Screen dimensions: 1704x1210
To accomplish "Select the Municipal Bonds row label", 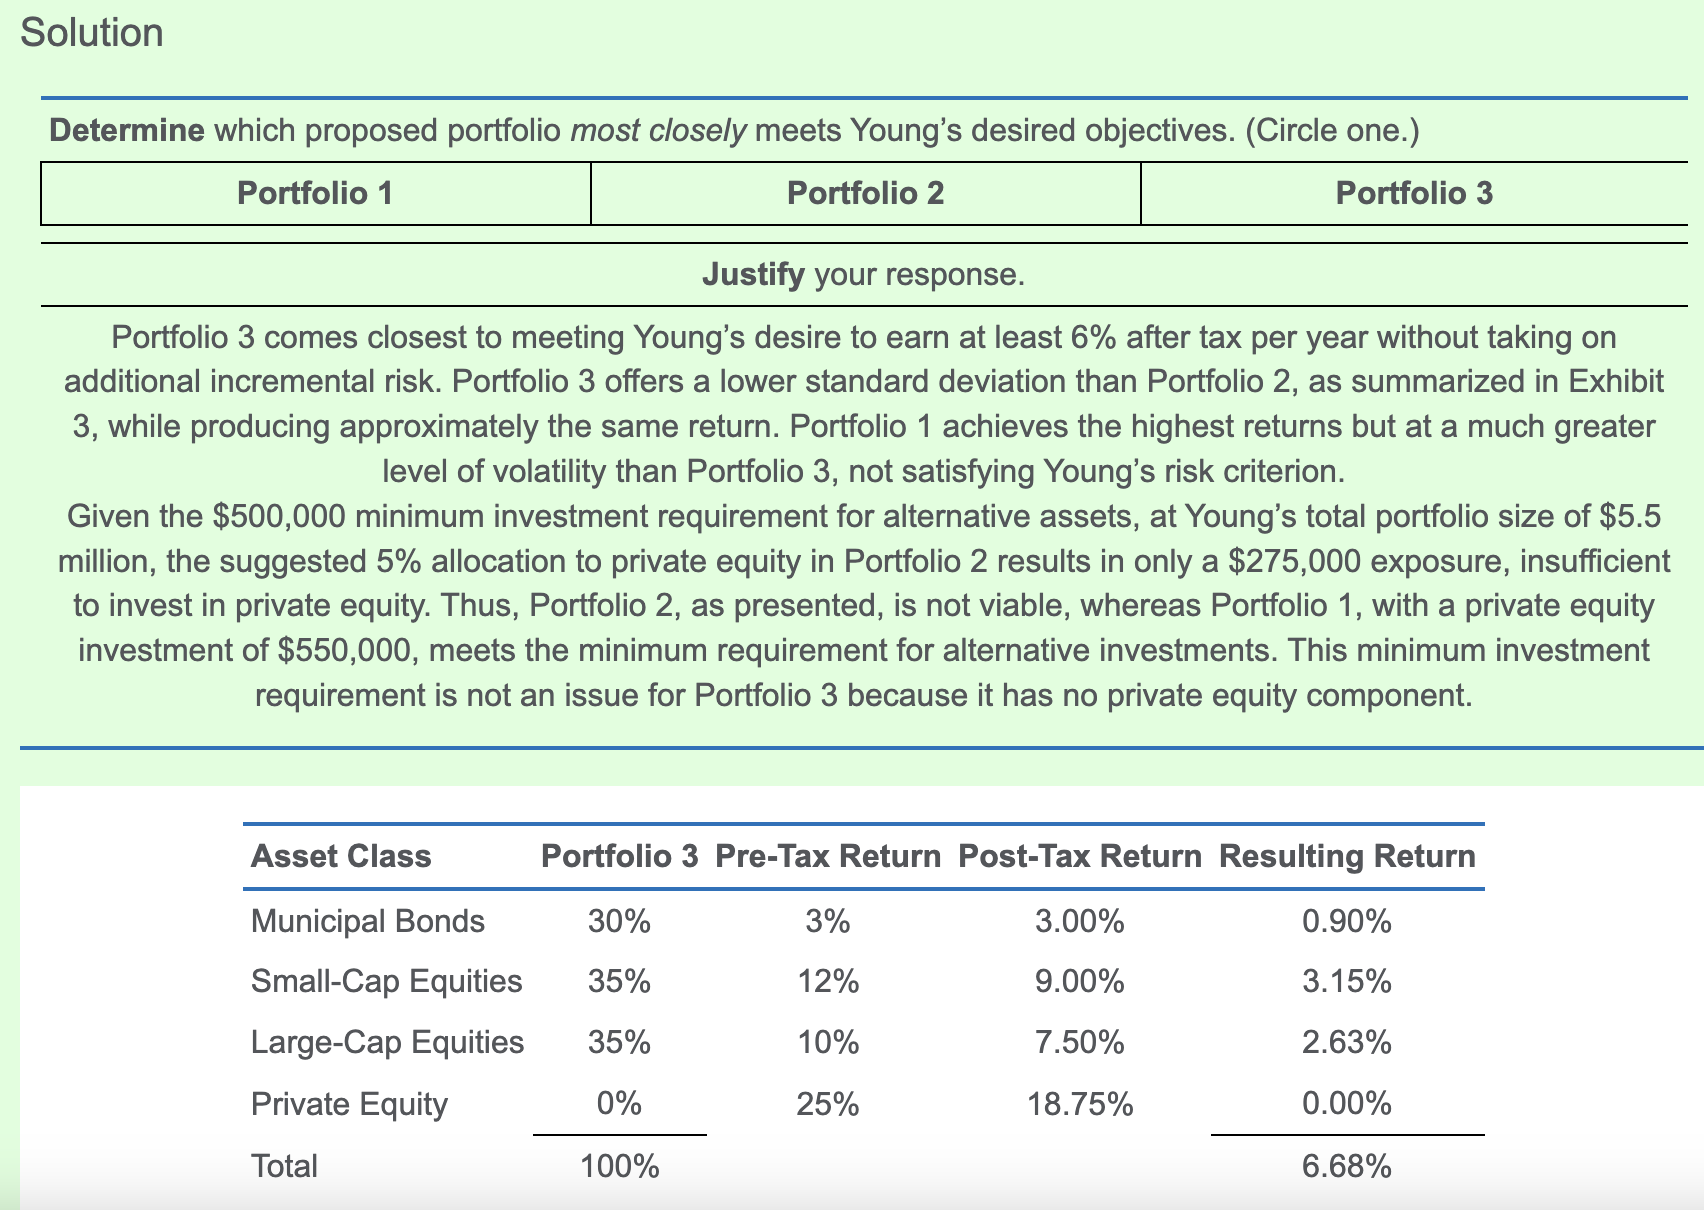I will coord(367,920).
